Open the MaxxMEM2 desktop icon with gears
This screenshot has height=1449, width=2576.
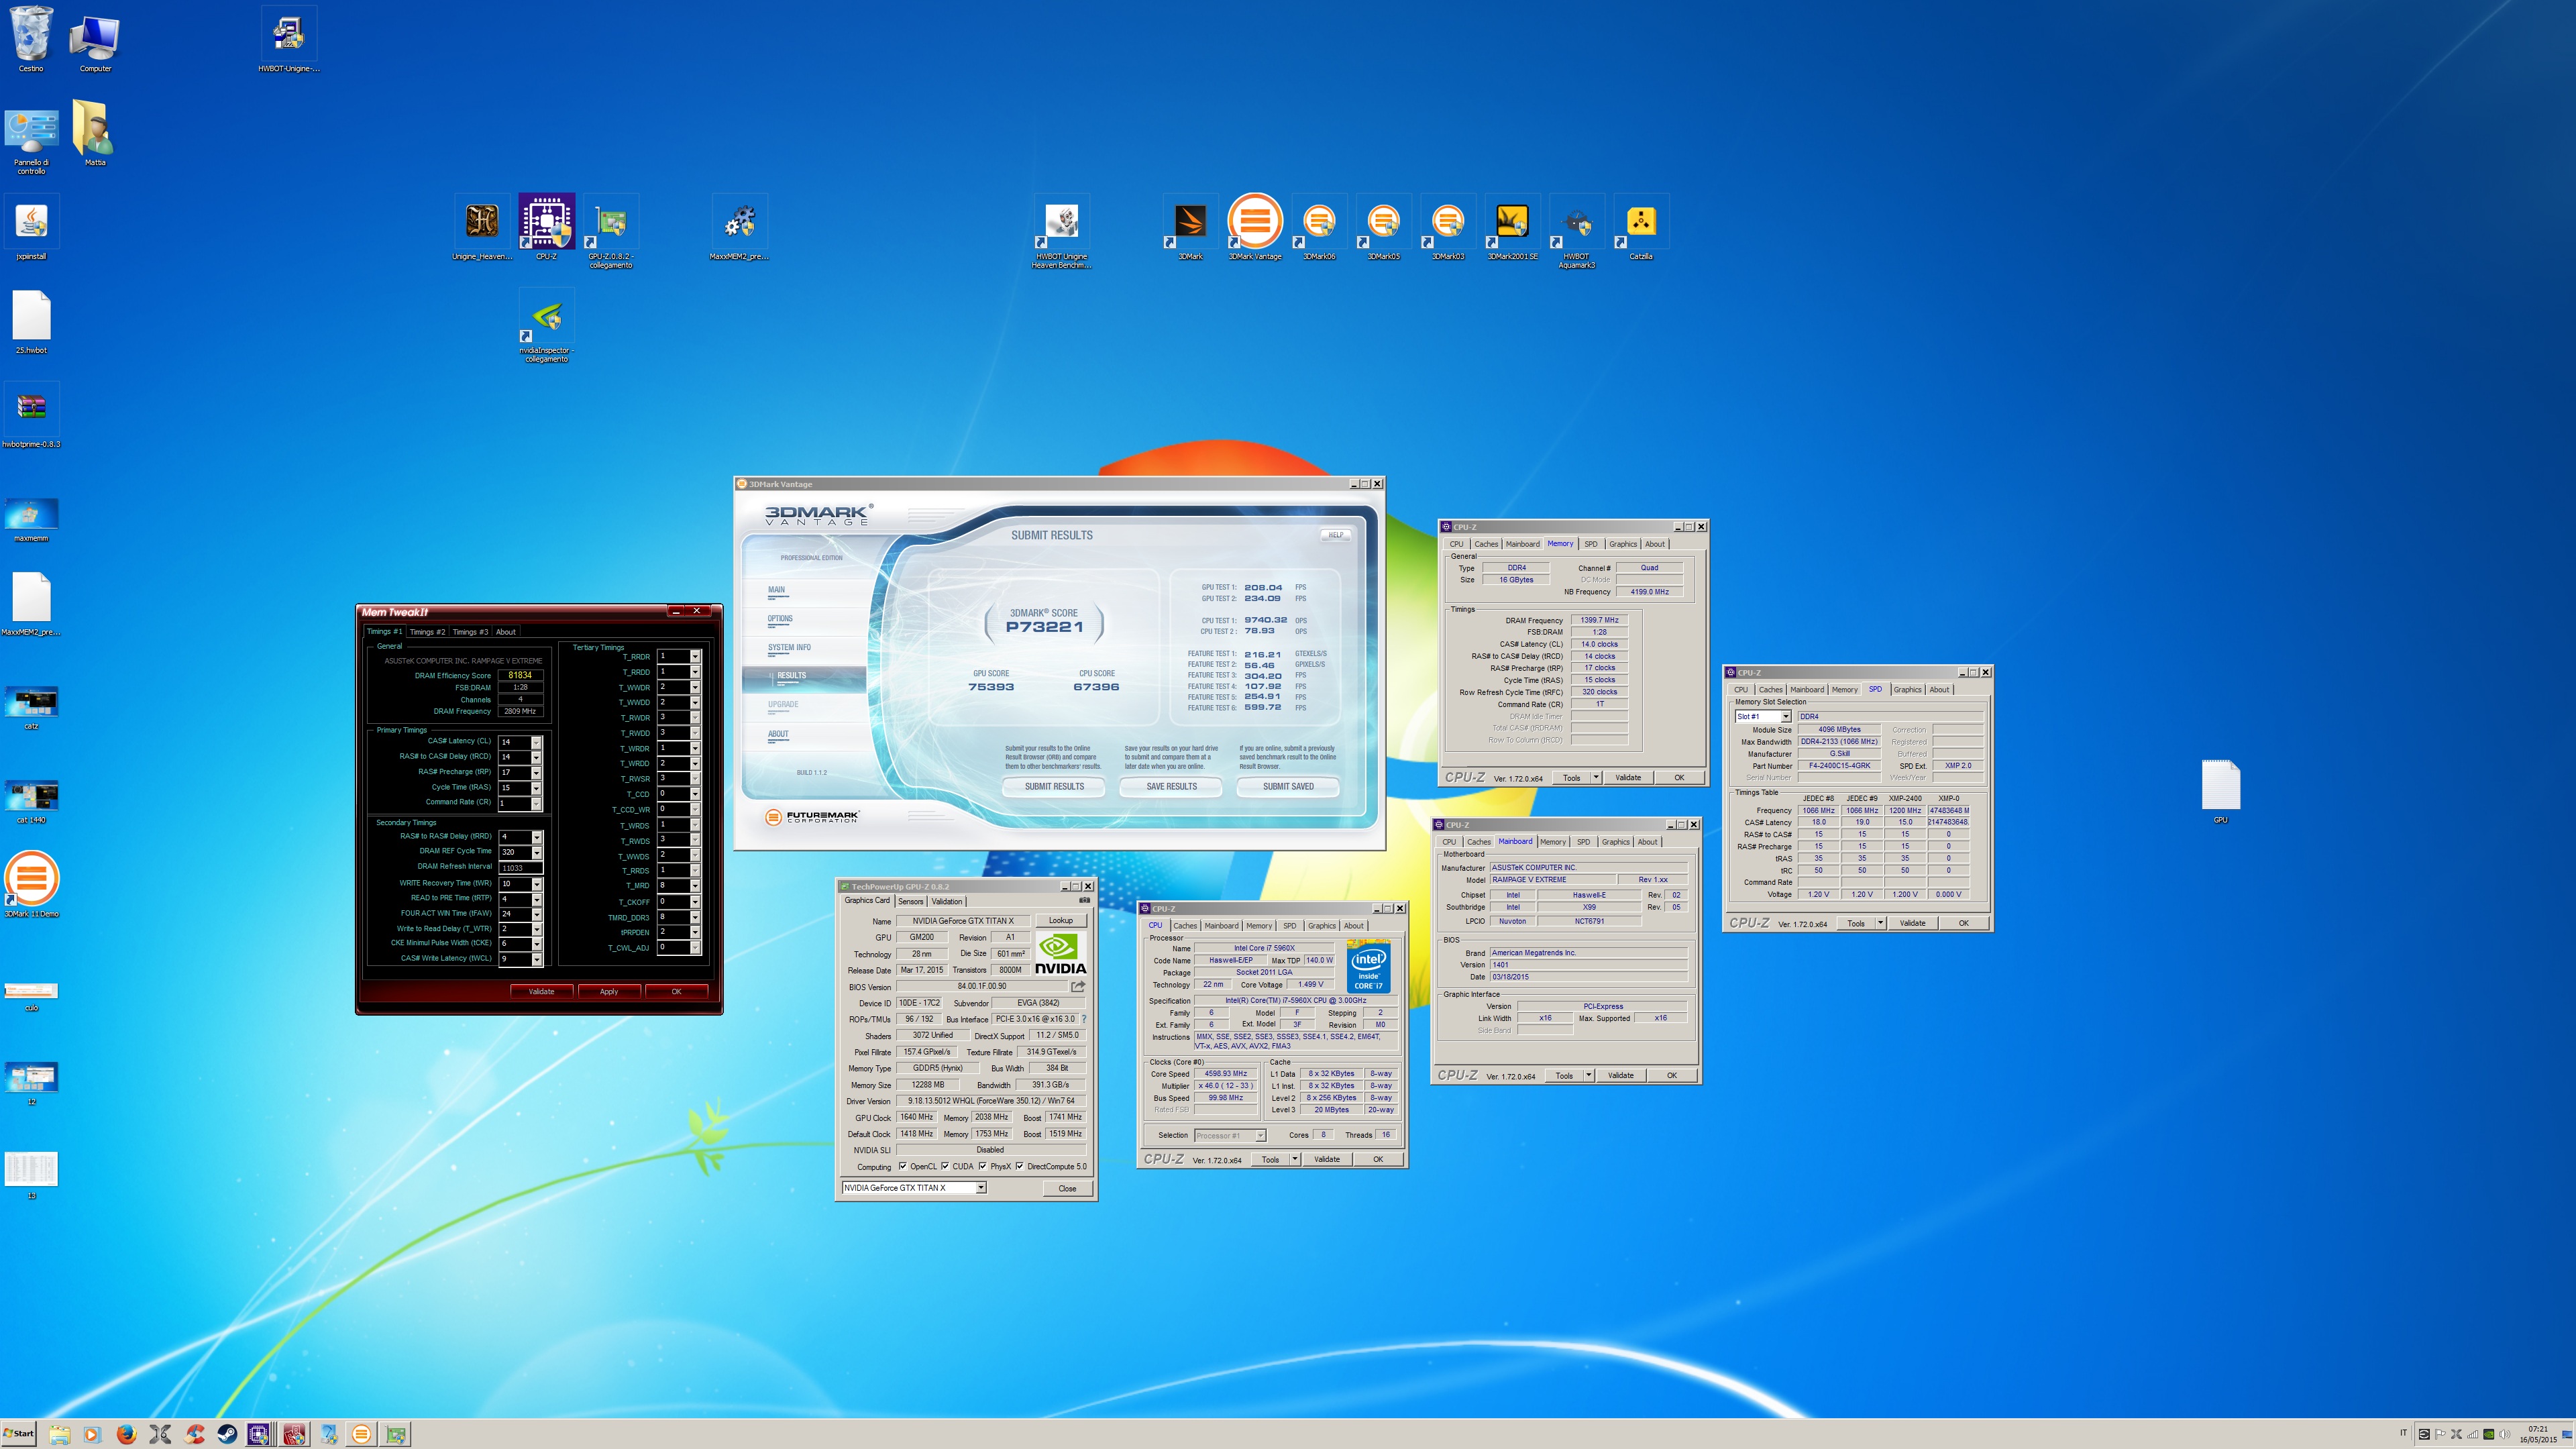(x=739, y=227)
